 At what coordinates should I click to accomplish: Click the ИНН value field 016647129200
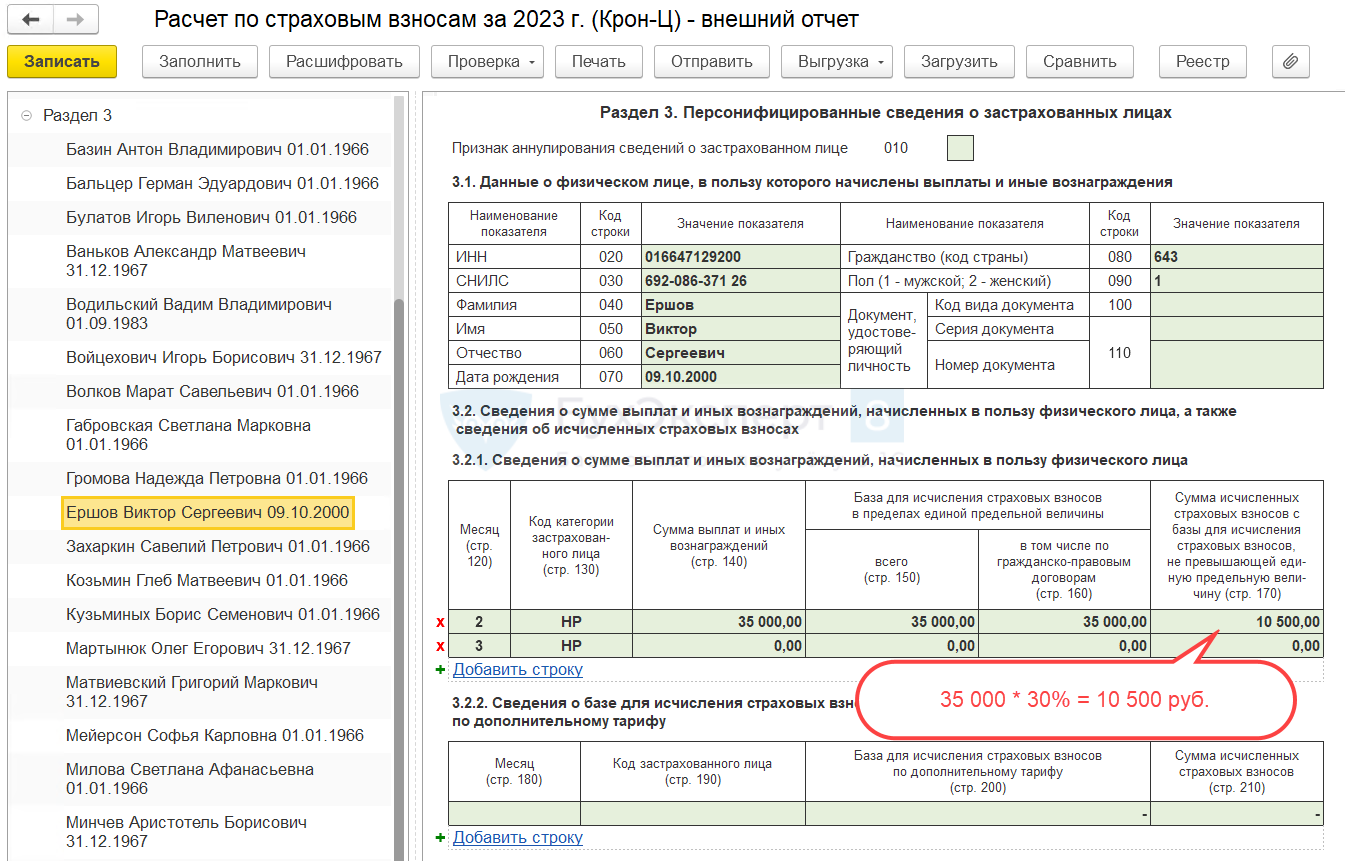(740, 257)
